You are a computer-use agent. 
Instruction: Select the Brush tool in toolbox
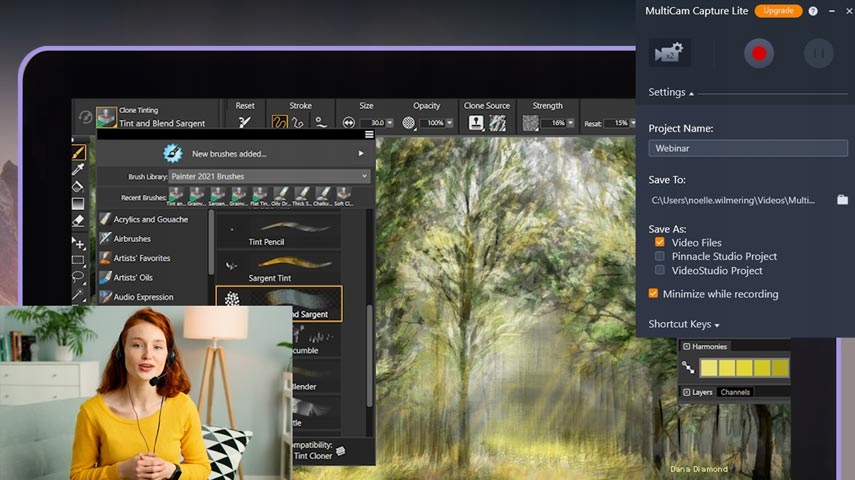click(78, 153)
